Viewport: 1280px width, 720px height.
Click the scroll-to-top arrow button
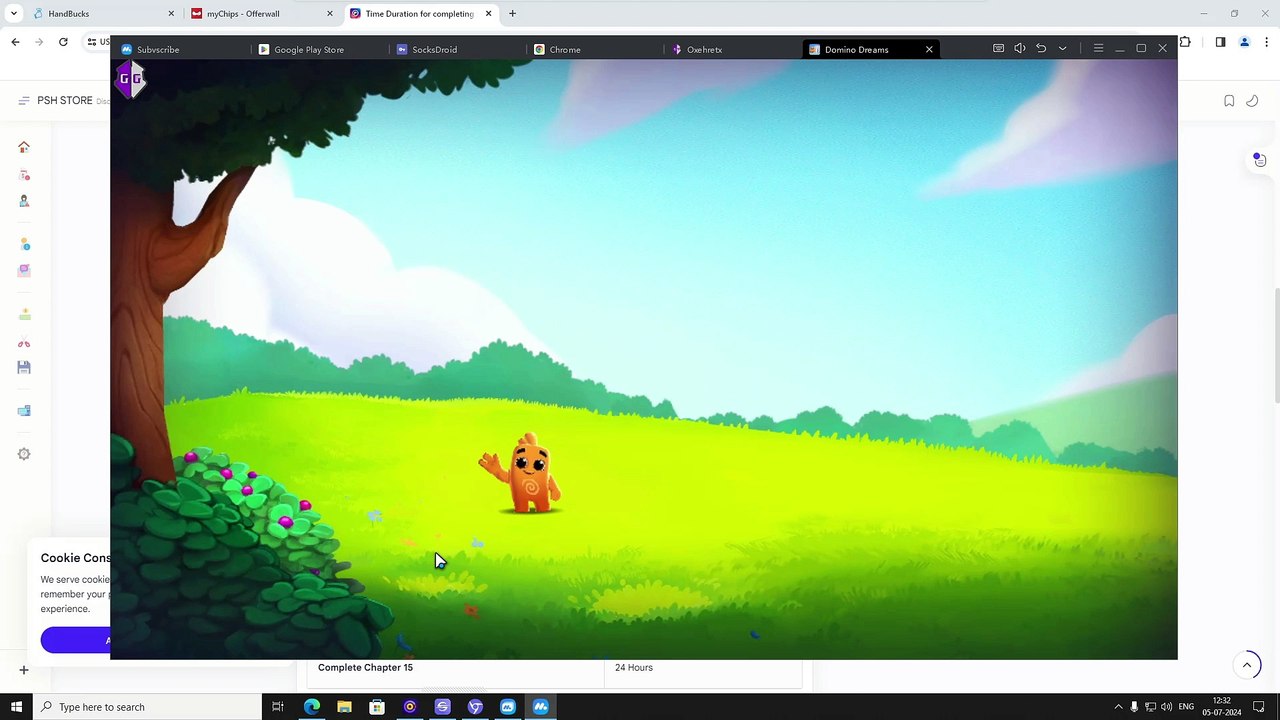tap(1247, 665)
